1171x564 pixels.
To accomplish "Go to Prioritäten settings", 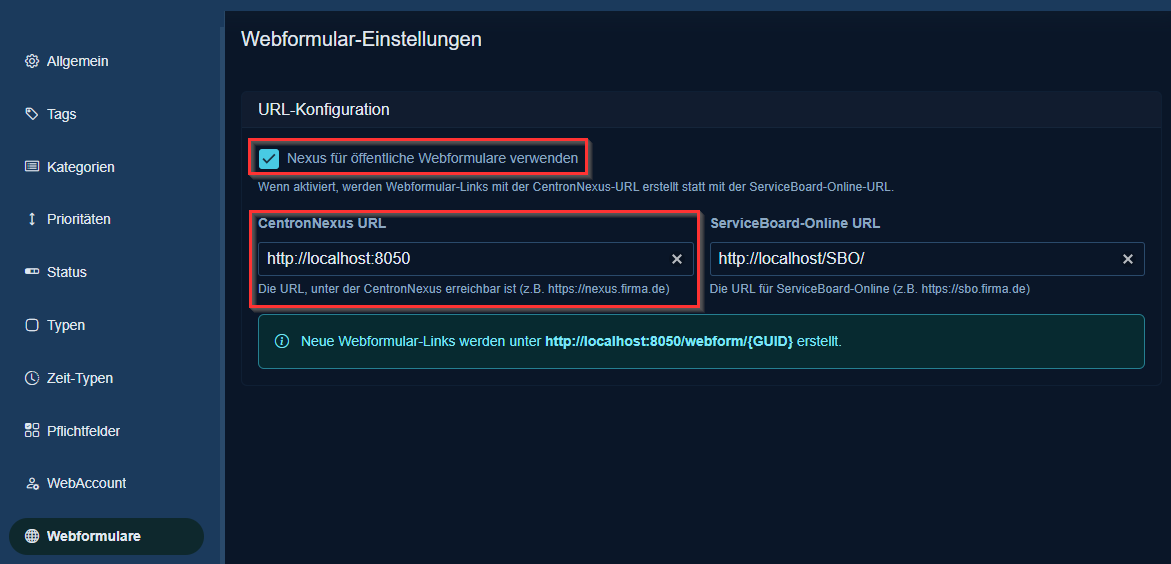I will [106, 219].
